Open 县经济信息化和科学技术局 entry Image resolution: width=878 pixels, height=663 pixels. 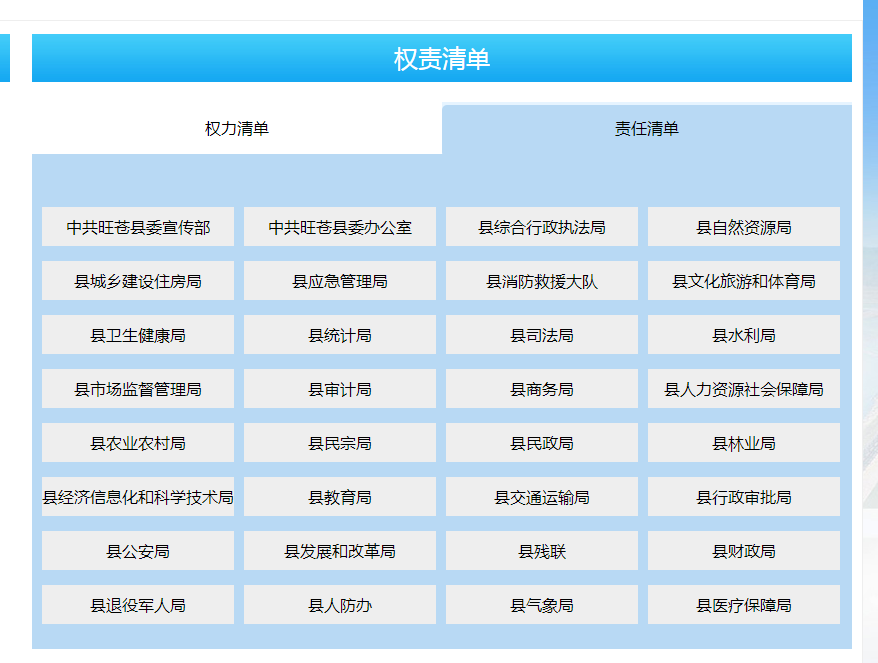pos(138,497)
